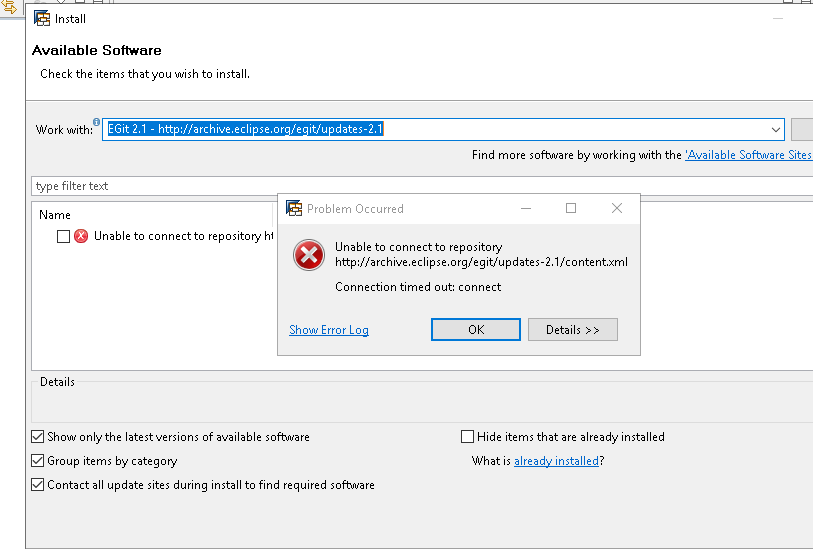Click the info decorator beside Work with label
The height and width of the screenshot is (549, 813).
[x=96, y=122]
